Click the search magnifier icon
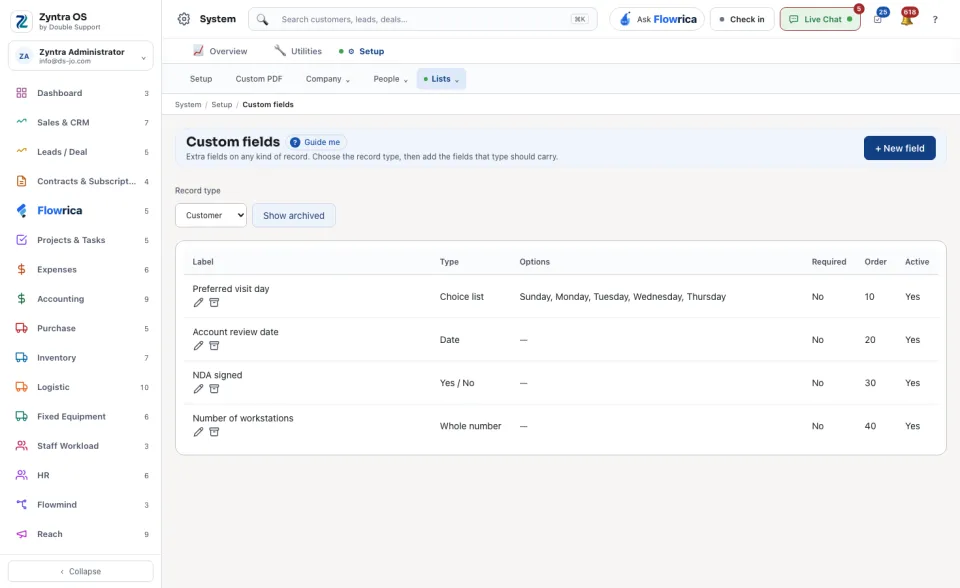 262,20
